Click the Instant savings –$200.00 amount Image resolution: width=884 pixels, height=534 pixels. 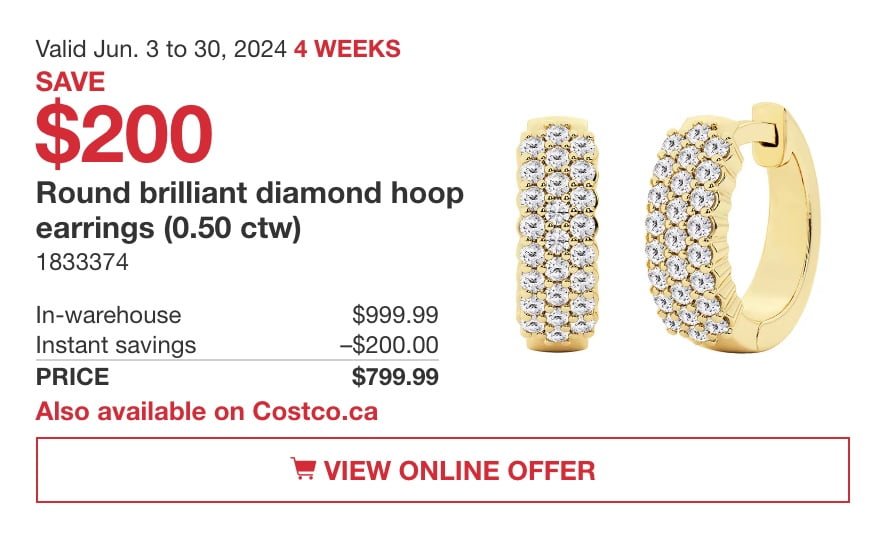(389, 345)
